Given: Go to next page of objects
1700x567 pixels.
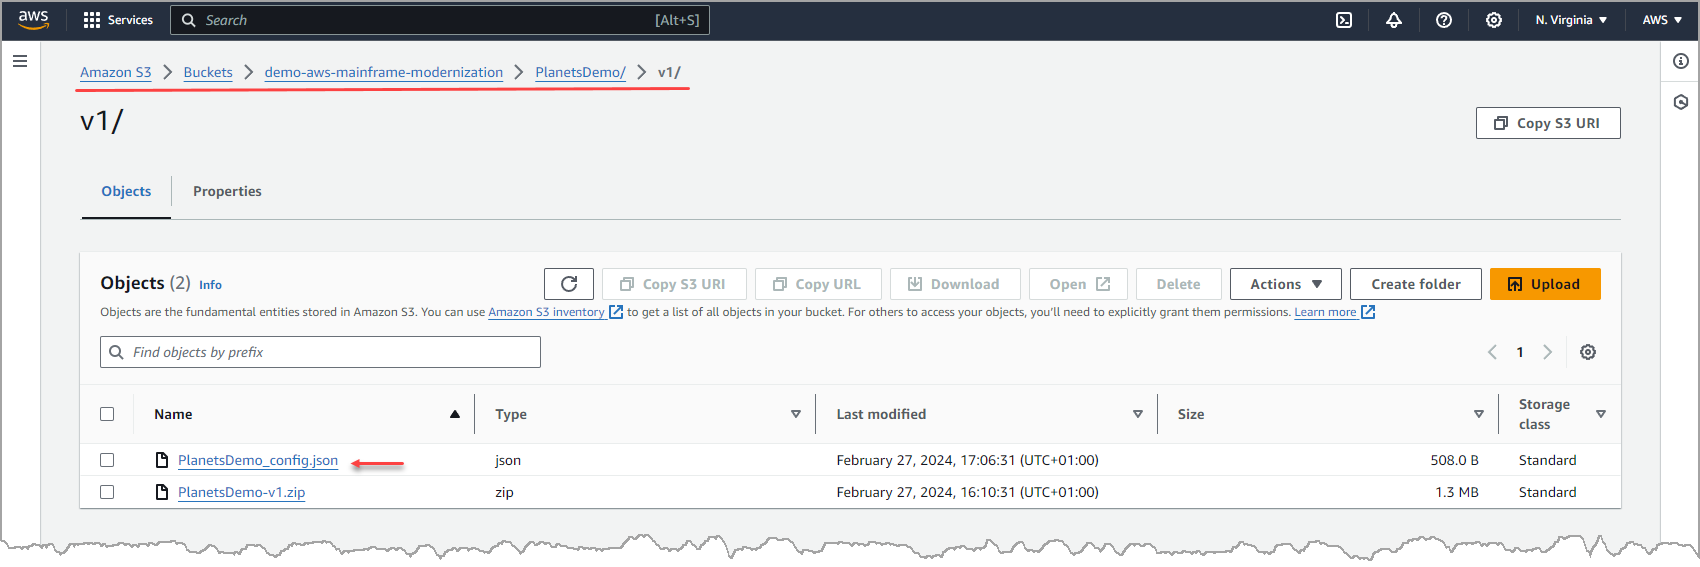Looking at the screenshot, I should pos(1547,352).
